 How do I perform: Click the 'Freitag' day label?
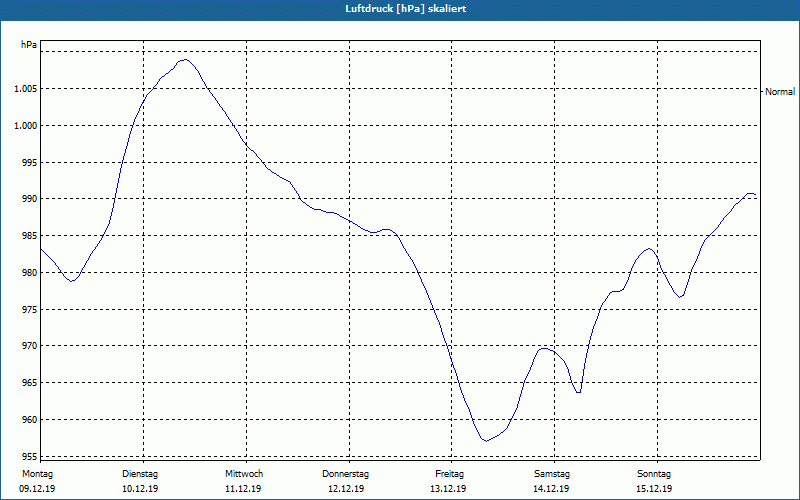tap(449, 474)
